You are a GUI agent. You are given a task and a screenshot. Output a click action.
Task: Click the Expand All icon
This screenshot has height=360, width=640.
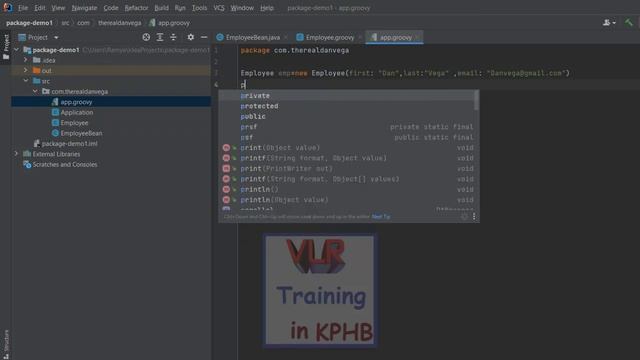point(160,37)
